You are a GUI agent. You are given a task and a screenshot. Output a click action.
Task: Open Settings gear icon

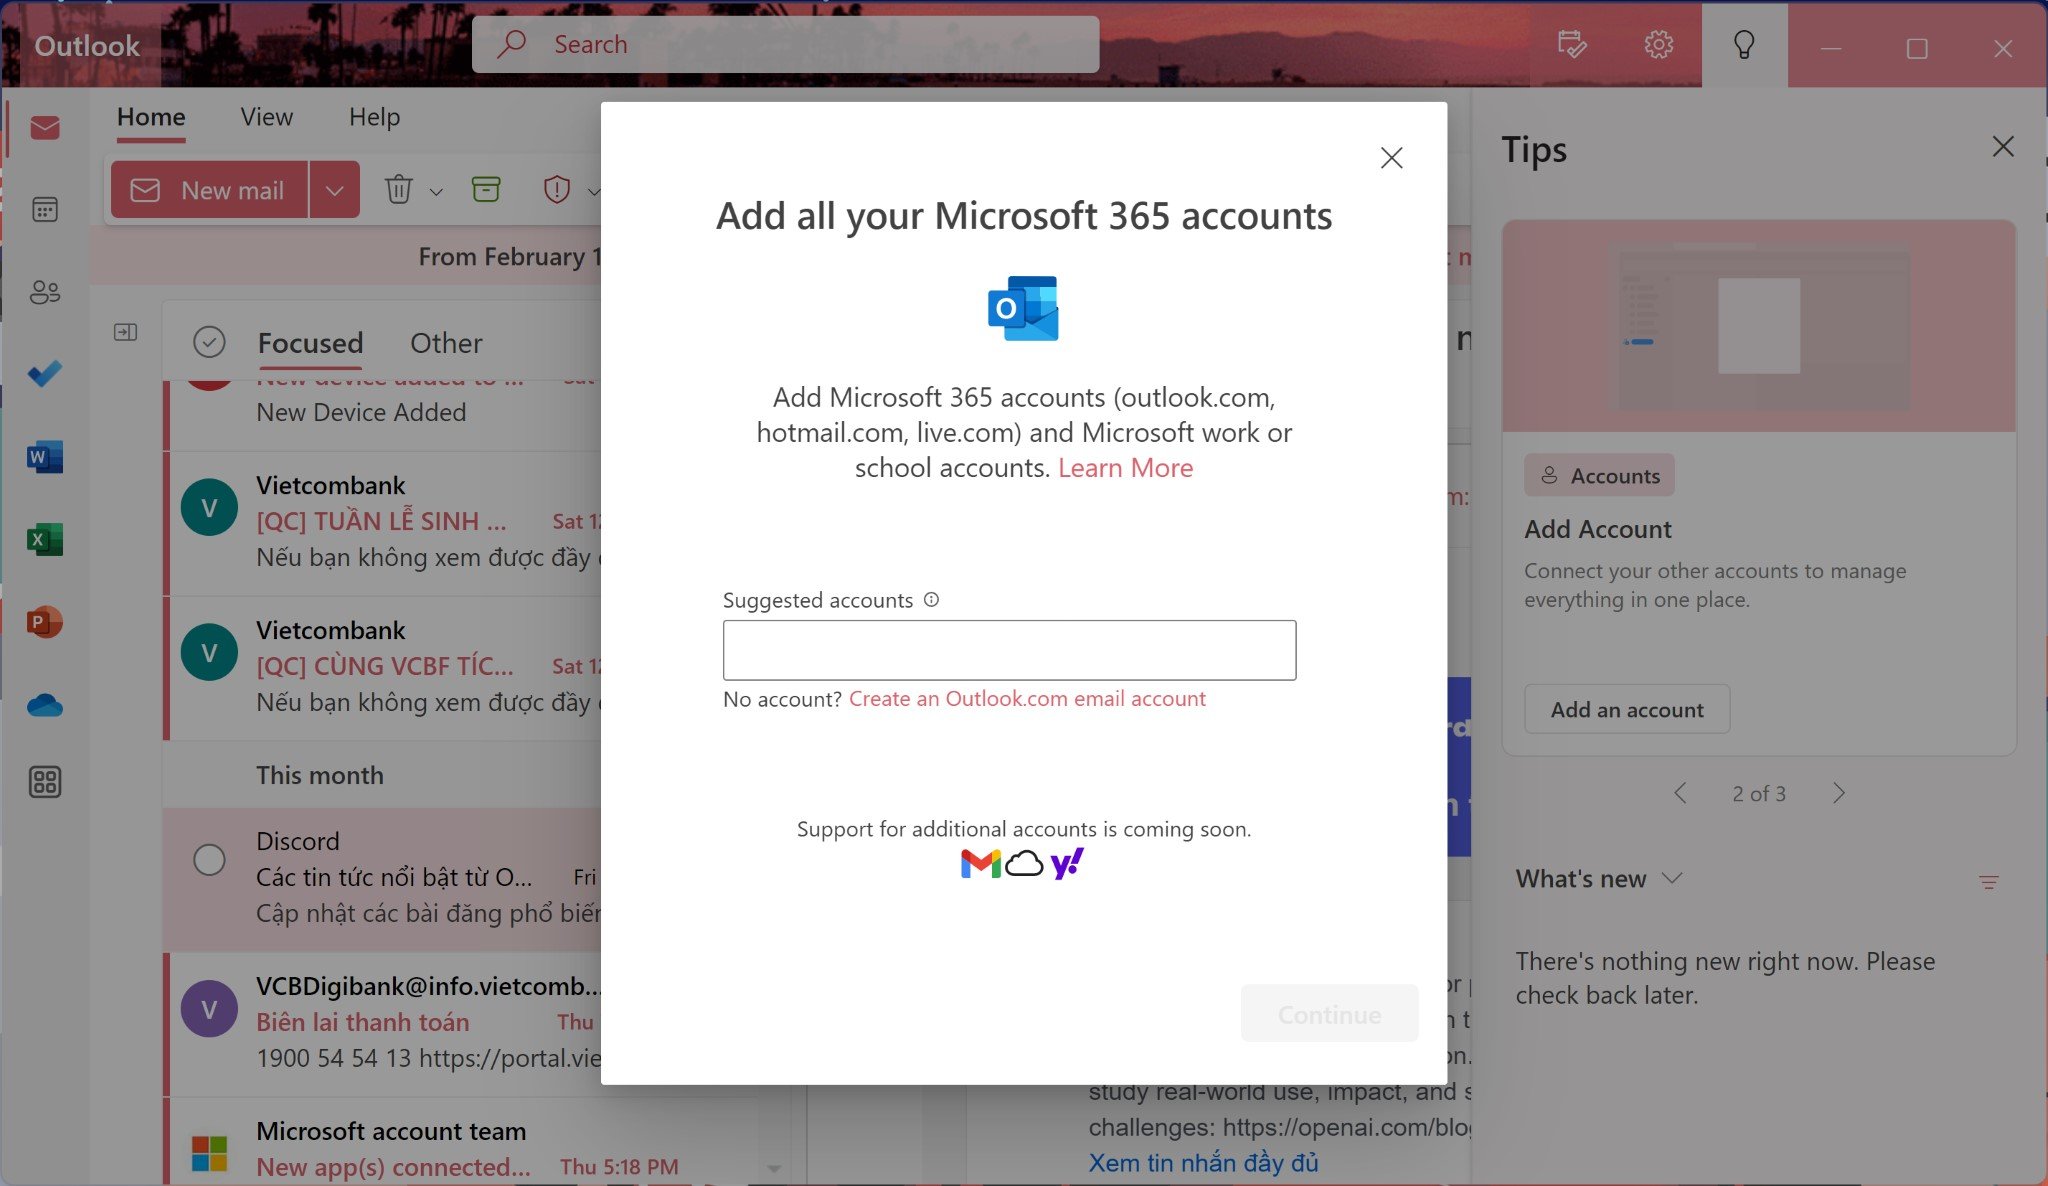tap(1658, 44)
